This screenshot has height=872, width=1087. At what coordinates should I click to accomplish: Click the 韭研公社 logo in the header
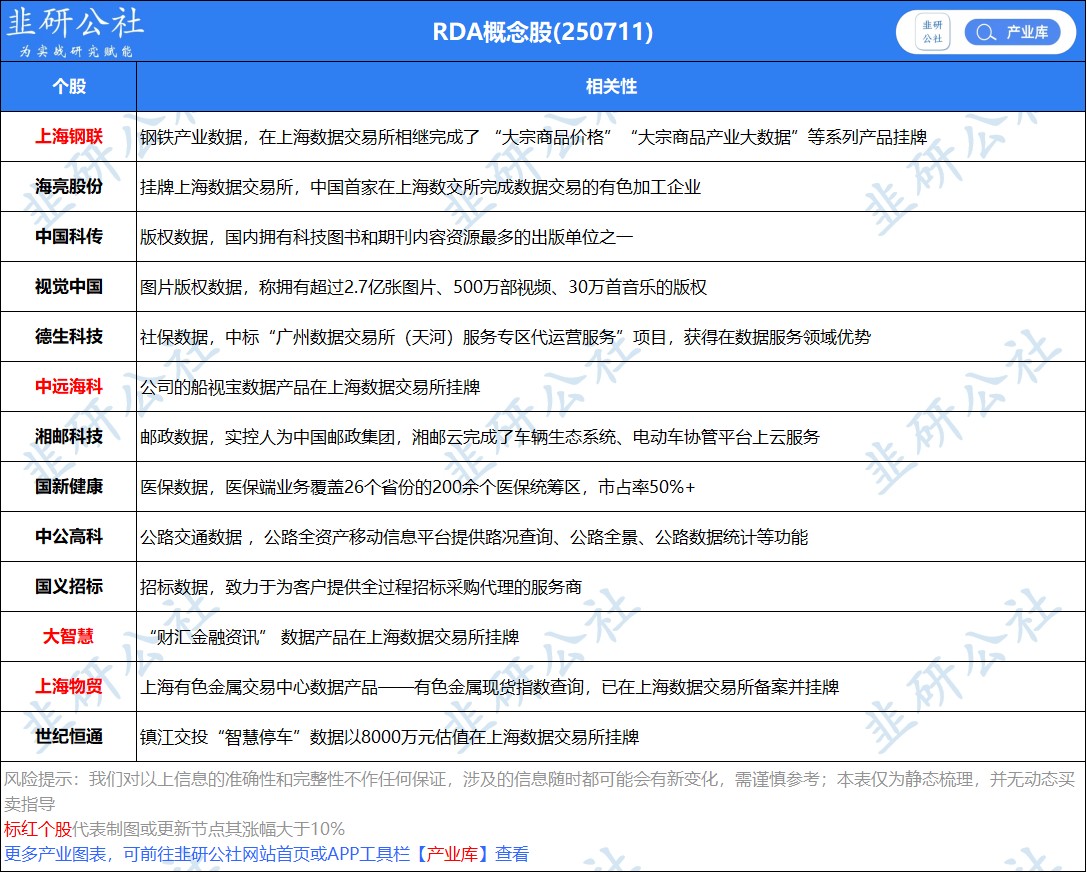coord(75,31)
